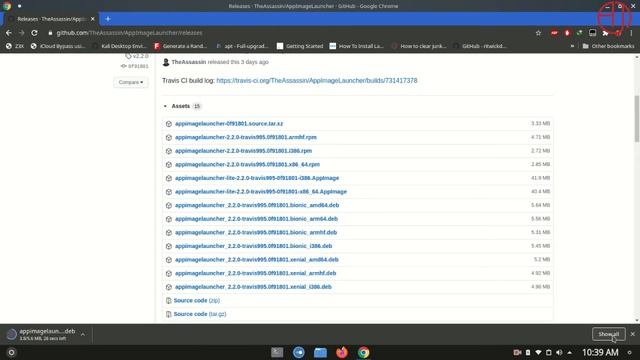Screen dimensions: 640x360
Task: Open the apt - Full-upgrade bookmark
Action: click(242, 46)
